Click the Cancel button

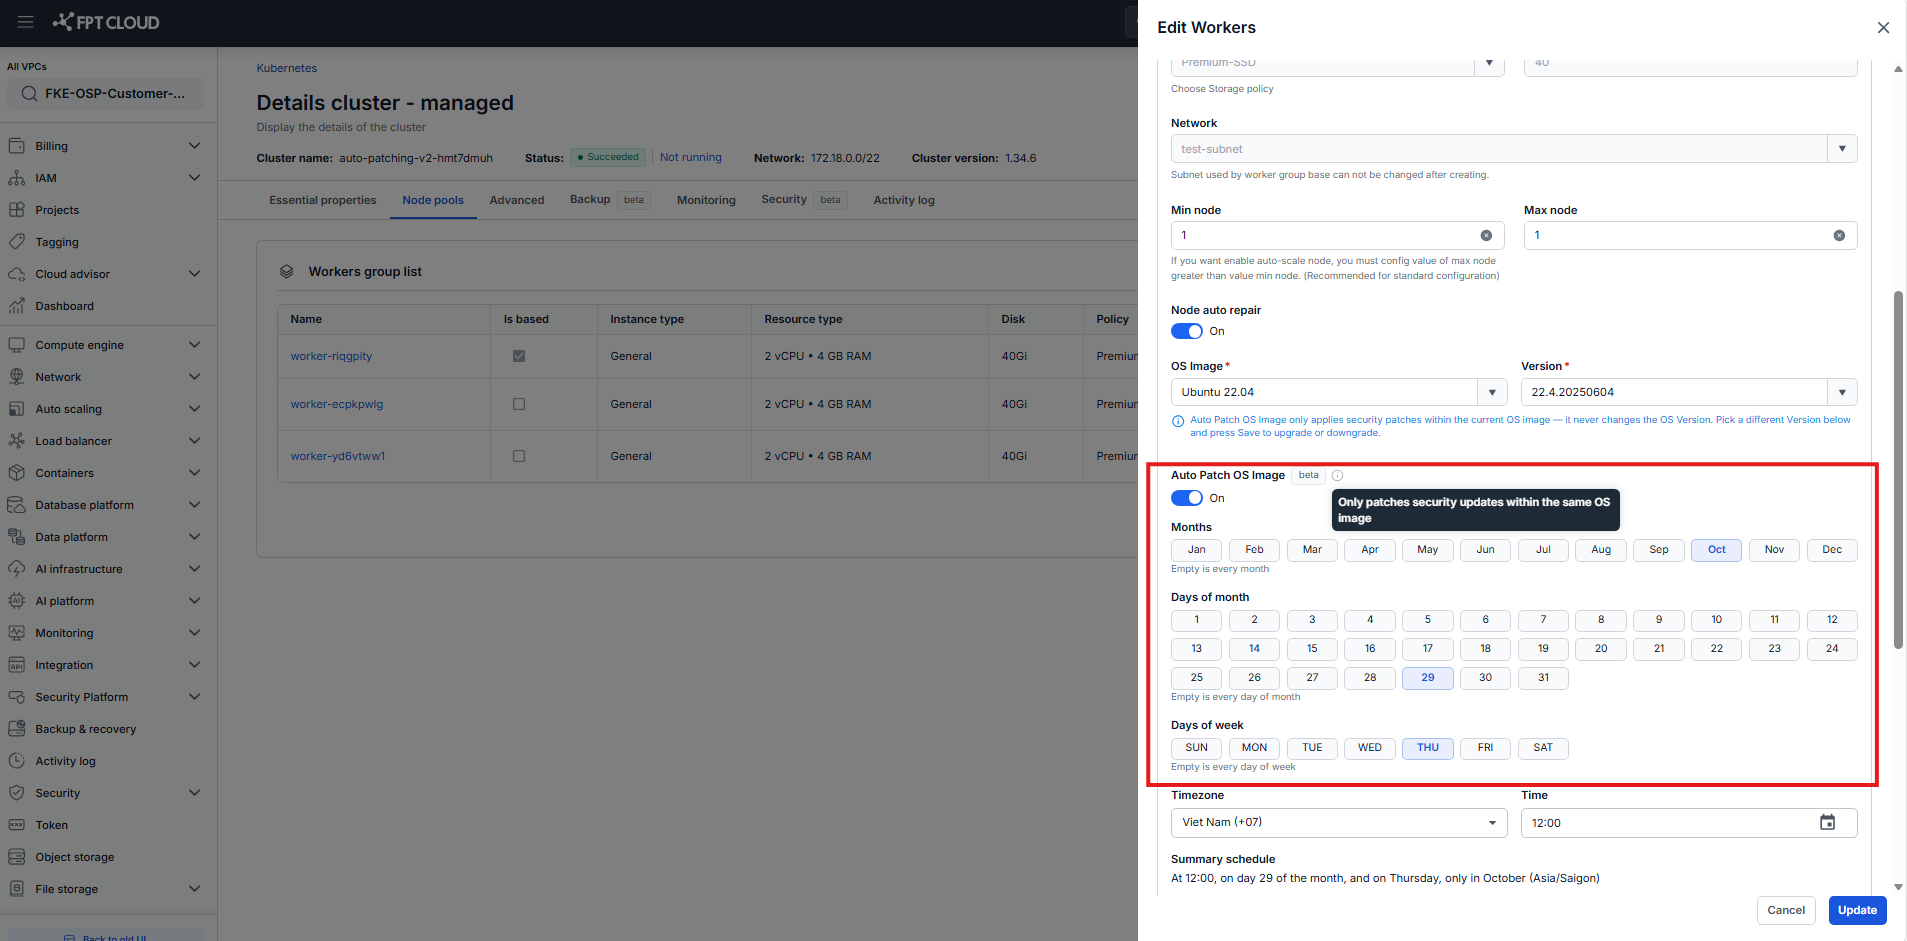tap(1786, 910)
